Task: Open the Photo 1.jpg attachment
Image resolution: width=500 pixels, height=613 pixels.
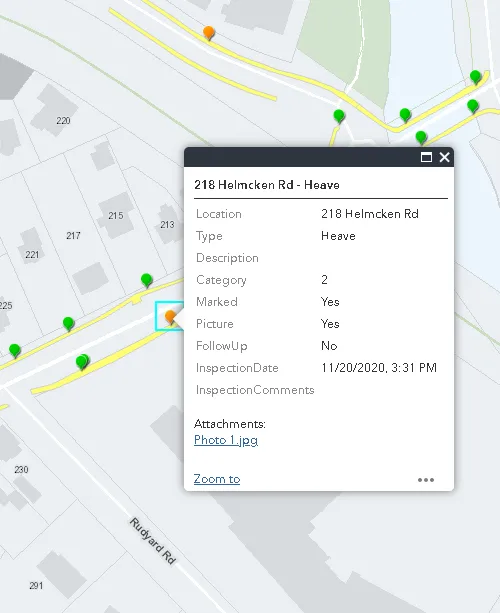Action: coord(226,440)
